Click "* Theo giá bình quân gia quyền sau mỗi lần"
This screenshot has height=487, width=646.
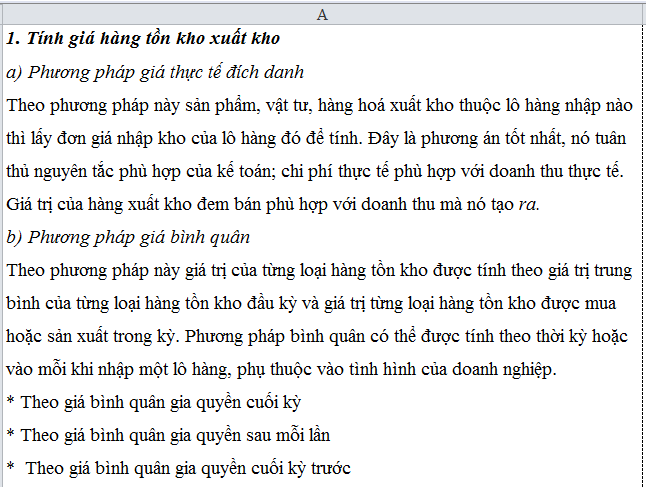169,435
